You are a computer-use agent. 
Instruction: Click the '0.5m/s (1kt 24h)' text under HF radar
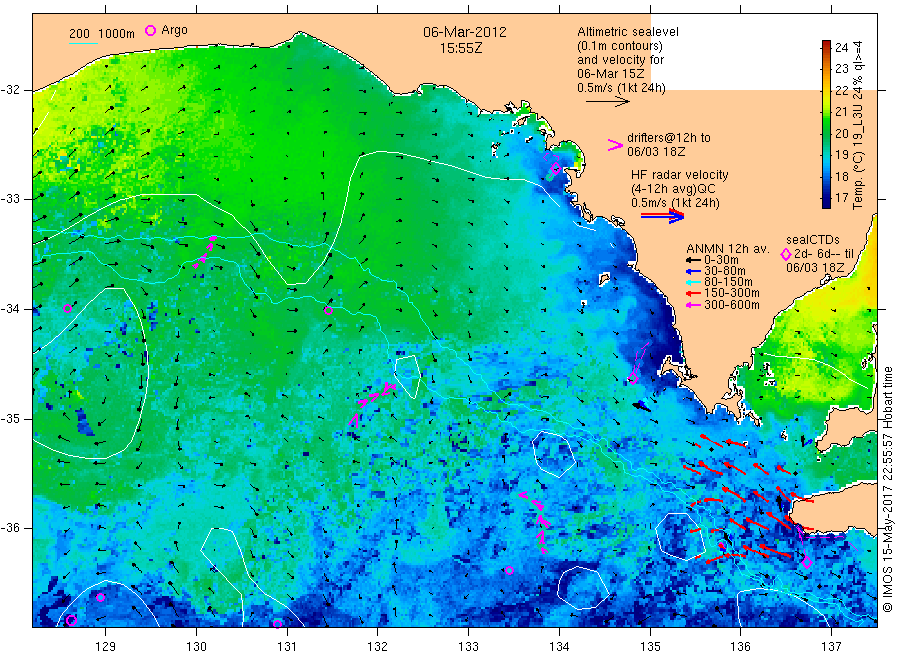(675, 203)
